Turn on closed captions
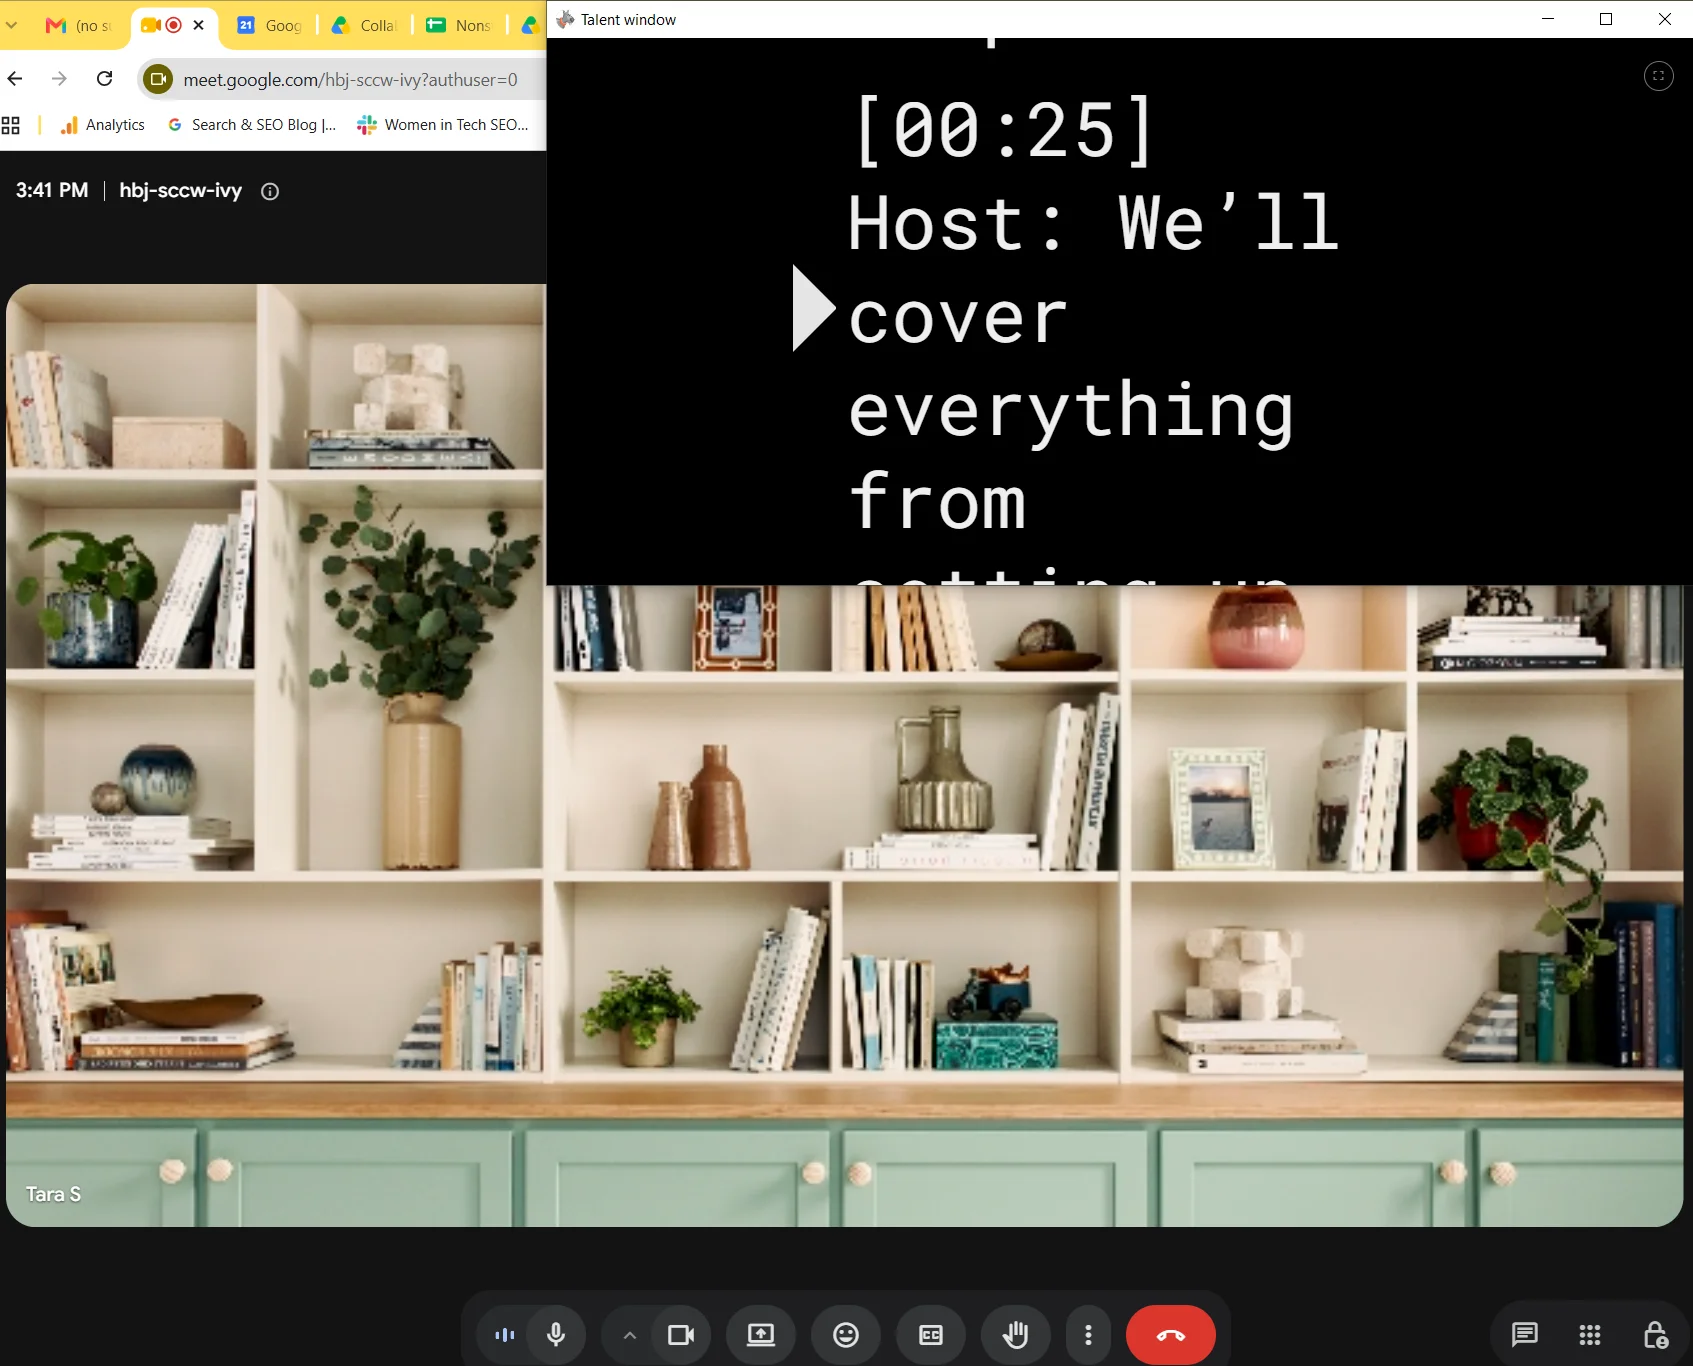 [x=931, y=1335]
